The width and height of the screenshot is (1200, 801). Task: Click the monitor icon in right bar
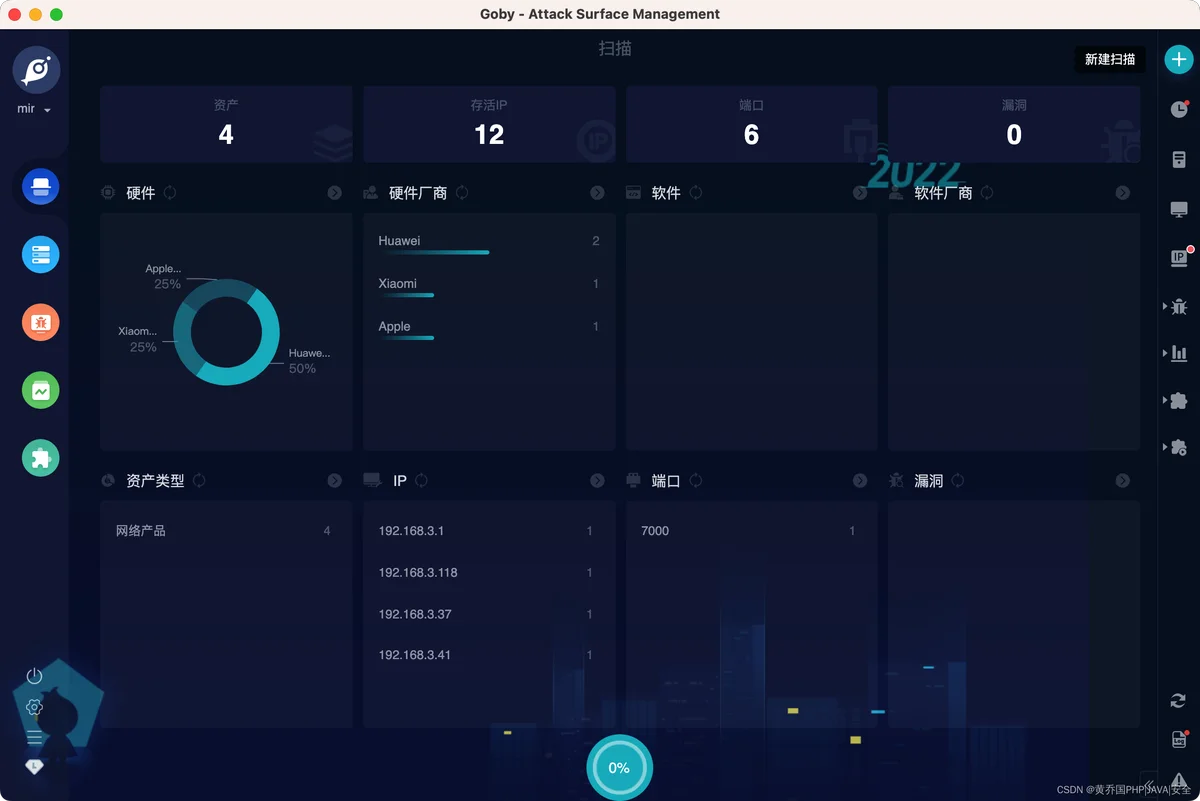pos(1179,209)
